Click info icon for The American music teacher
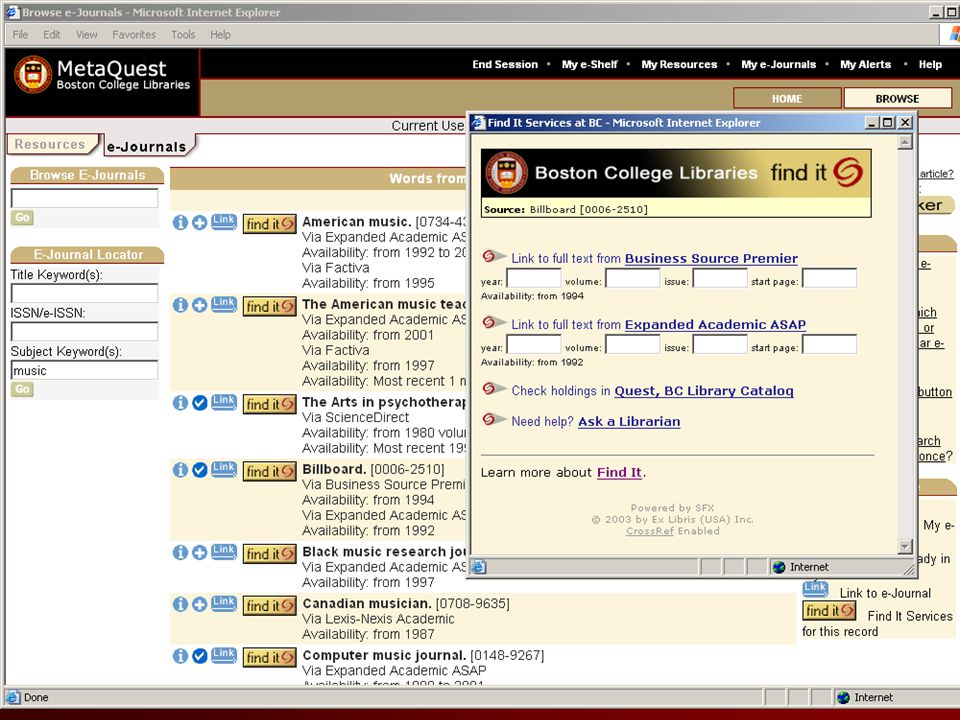 click(180, 305)
